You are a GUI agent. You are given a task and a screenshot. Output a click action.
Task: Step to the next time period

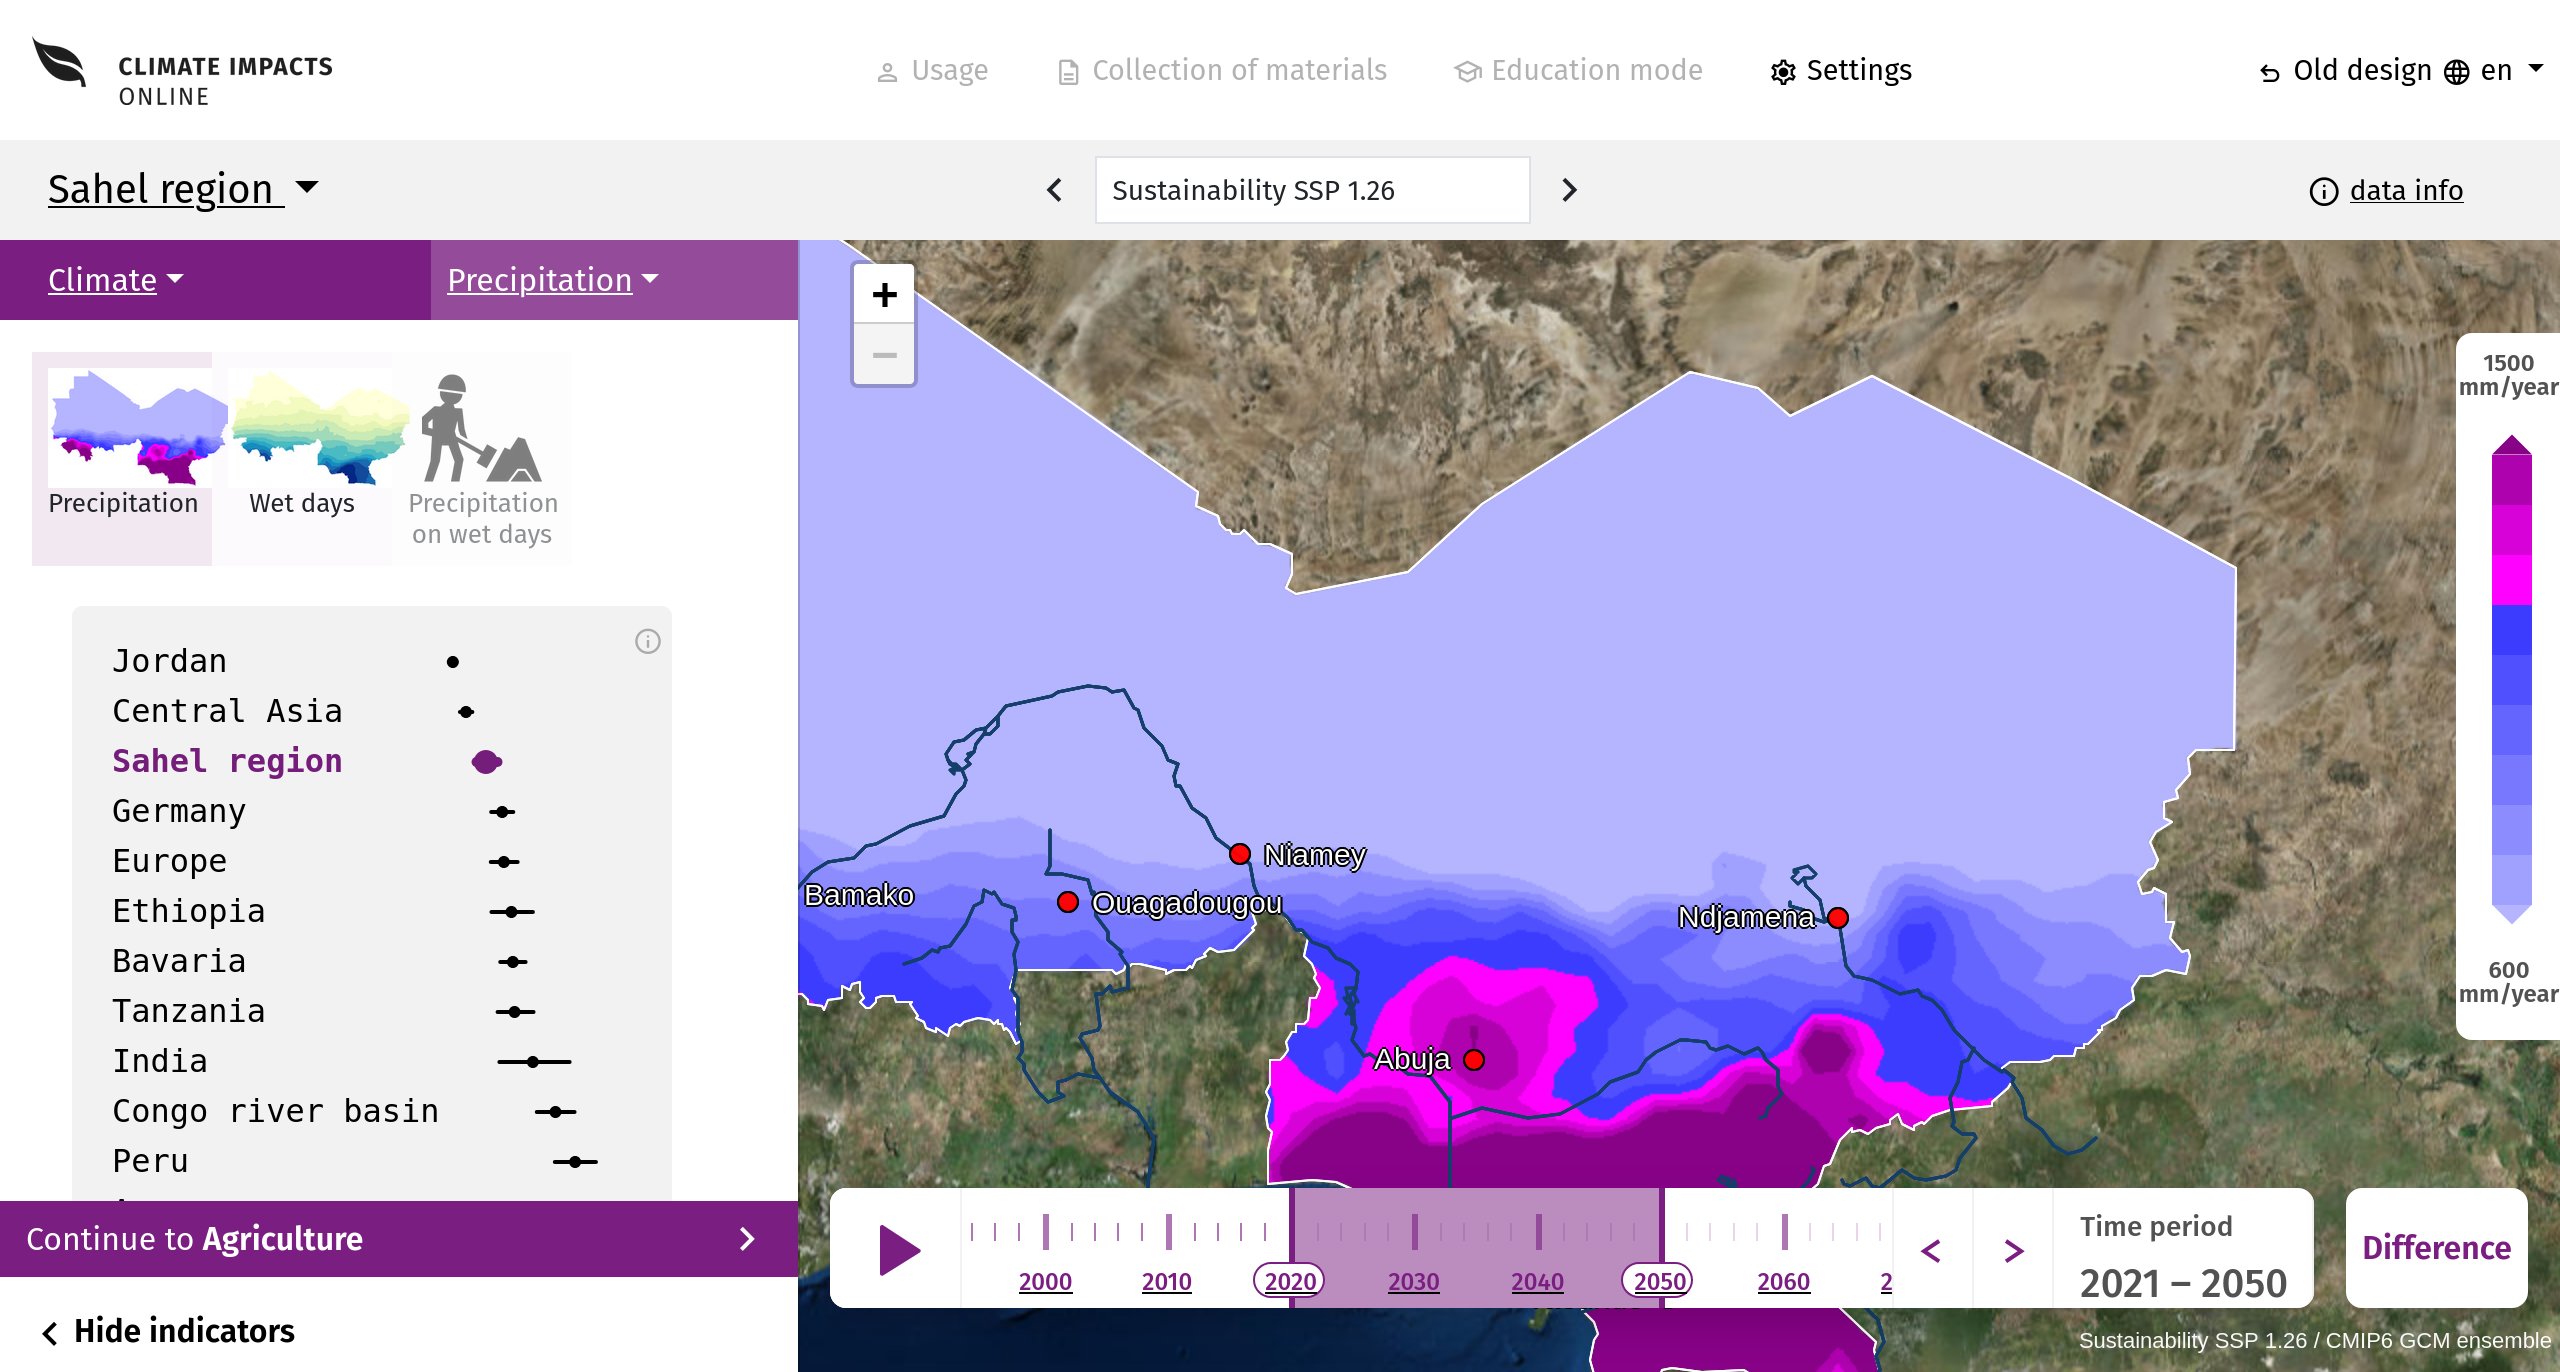2014,1250
